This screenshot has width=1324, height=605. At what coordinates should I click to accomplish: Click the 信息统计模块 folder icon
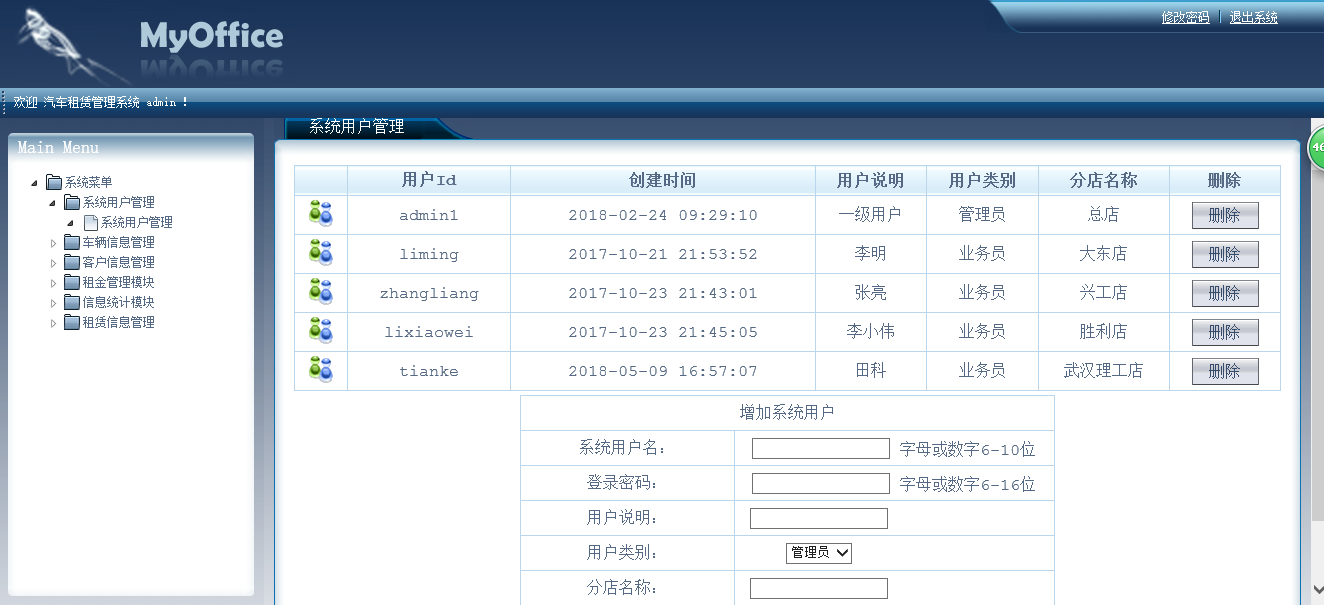[72, 302]
